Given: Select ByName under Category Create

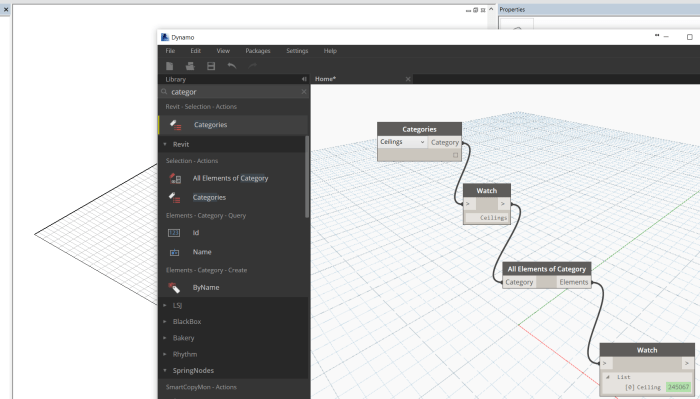Looking at the screenshot, I should [x=206, y=287].
